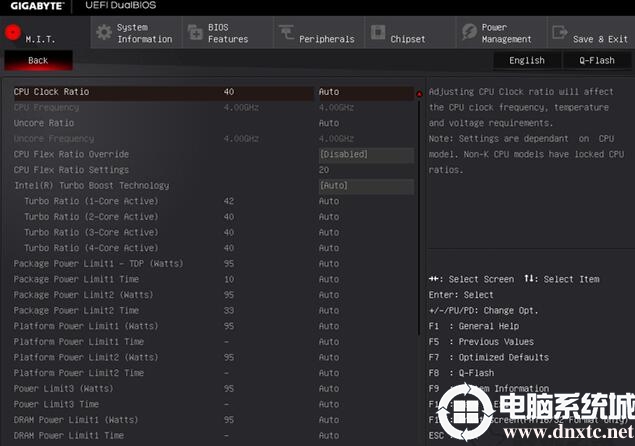Open the Power Management tab
This screenshot has width=635, height=446.
[502, 33]
